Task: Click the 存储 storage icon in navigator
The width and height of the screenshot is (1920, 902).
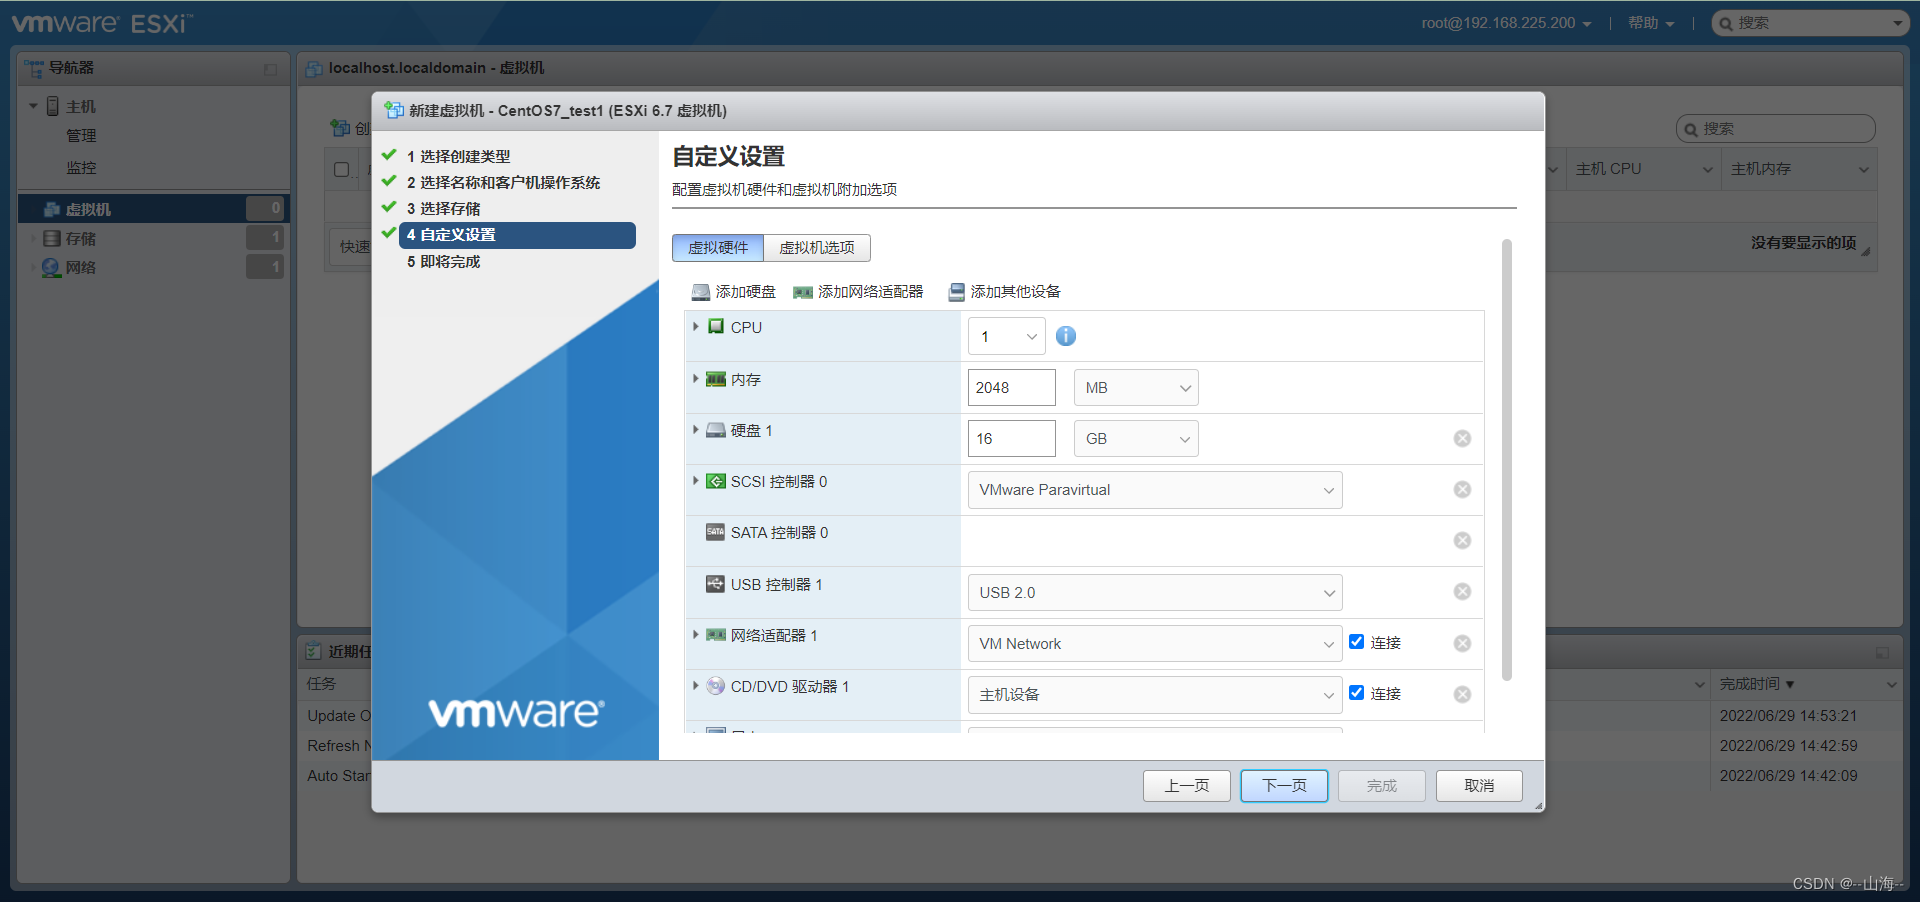Action: point(52,238)
